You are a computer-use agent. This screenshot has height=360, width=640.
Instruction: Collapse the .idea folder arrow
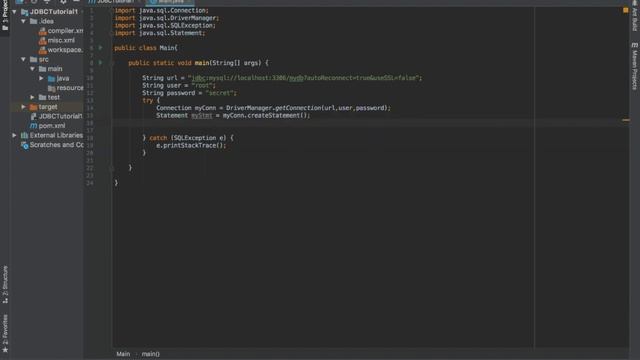(24, 21)
